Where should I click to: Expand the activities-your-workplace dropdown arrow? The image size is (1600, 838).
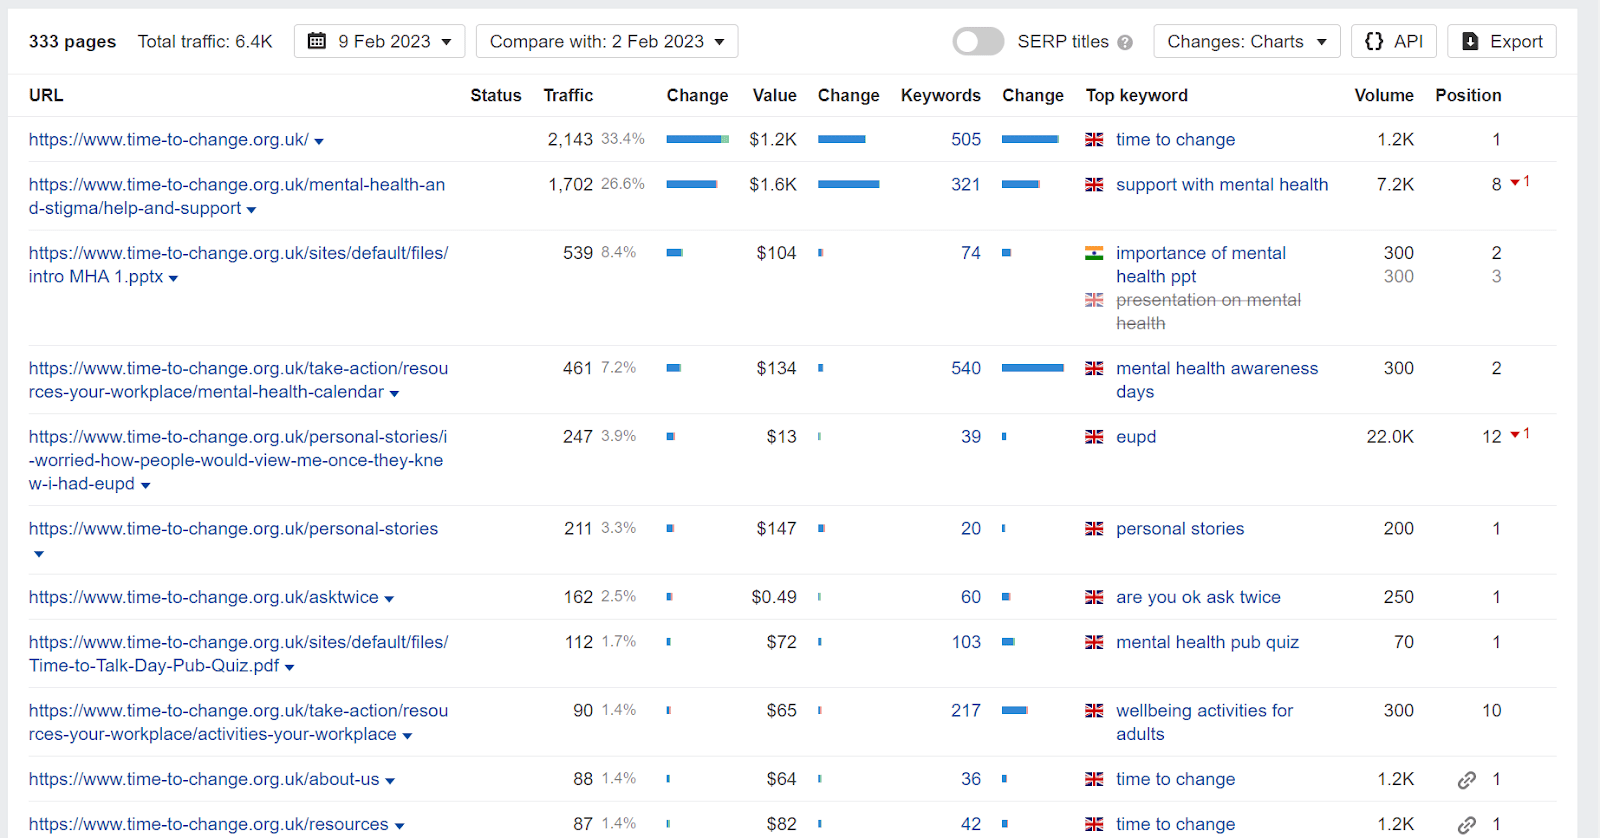407,736
